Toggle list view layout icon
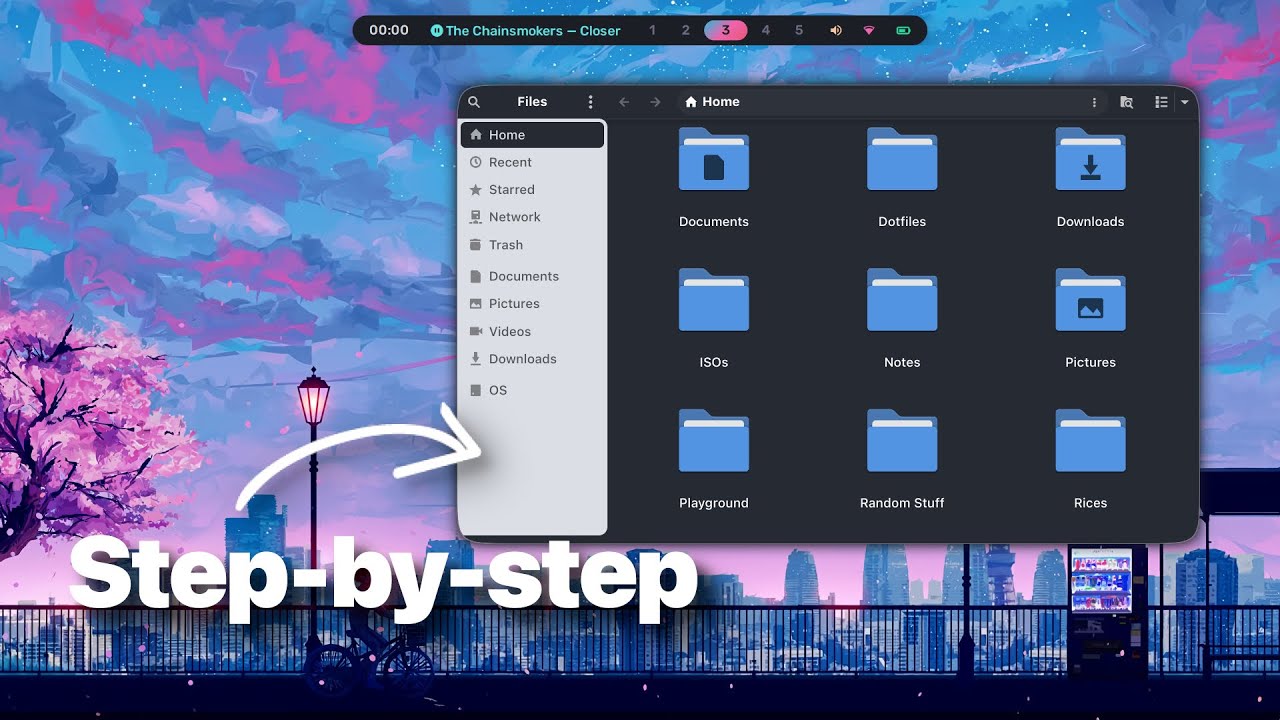The width and height of the screenshot is (1280, 720). (x=1161, y=102)
